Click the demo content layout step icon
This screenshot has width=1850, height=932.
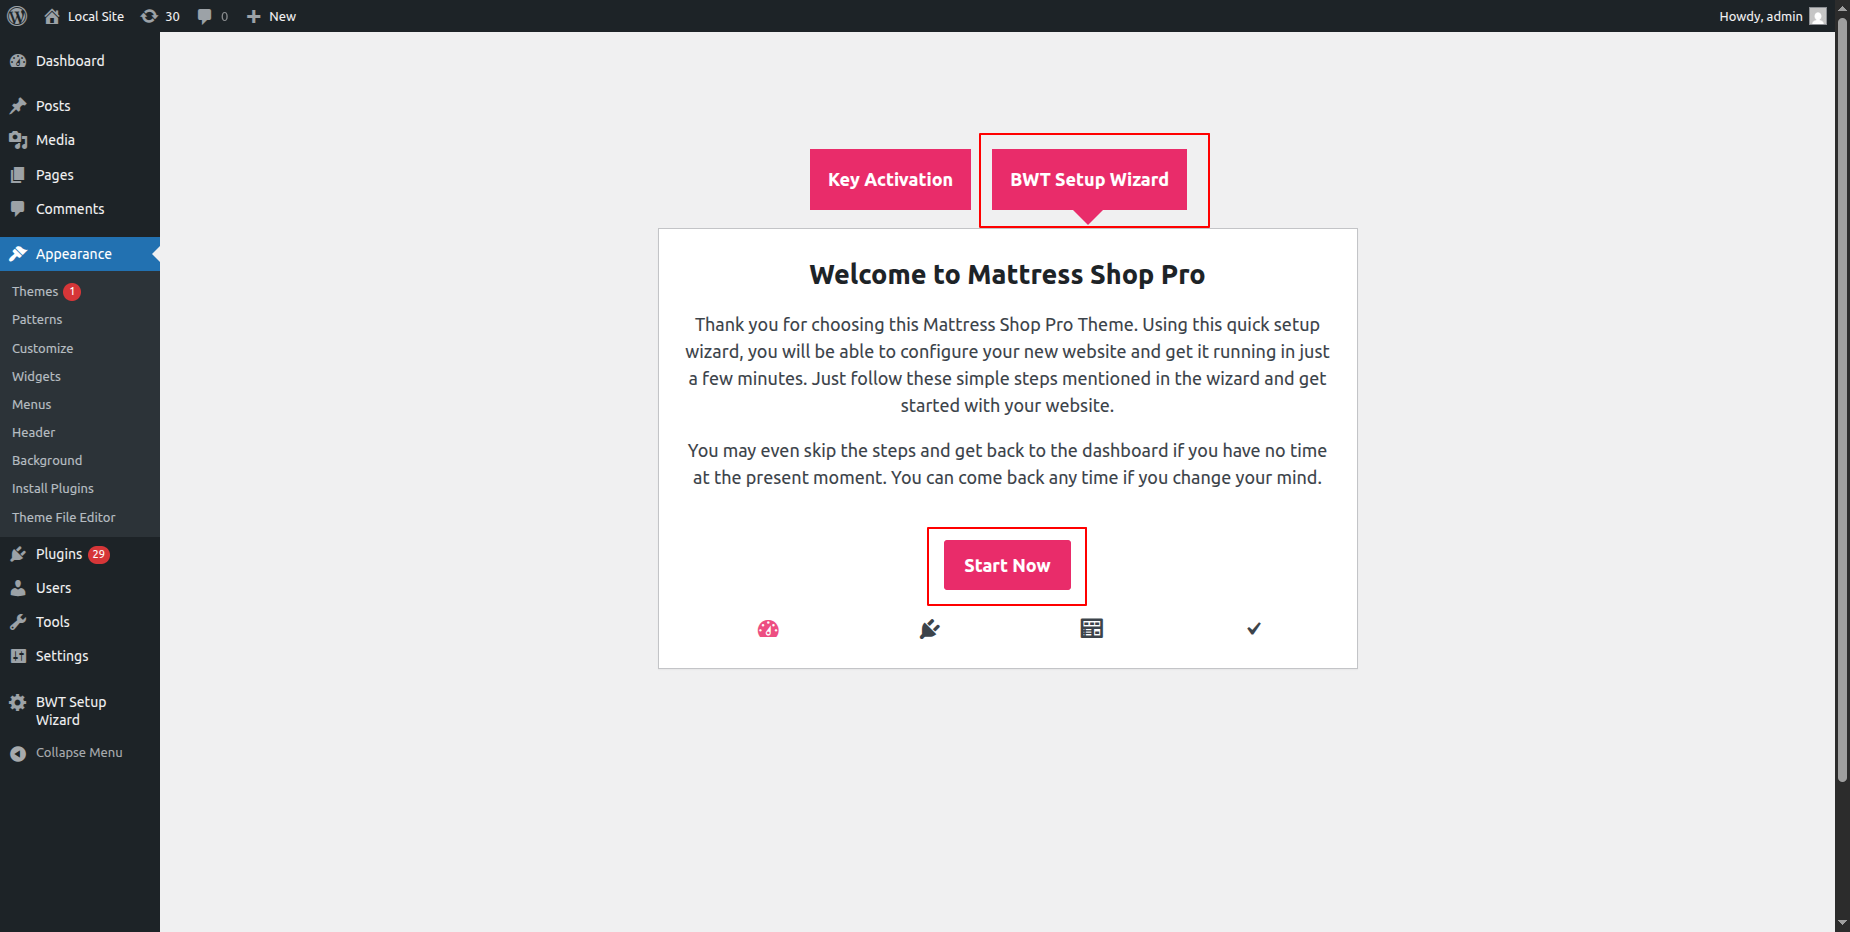[1092, 629]
